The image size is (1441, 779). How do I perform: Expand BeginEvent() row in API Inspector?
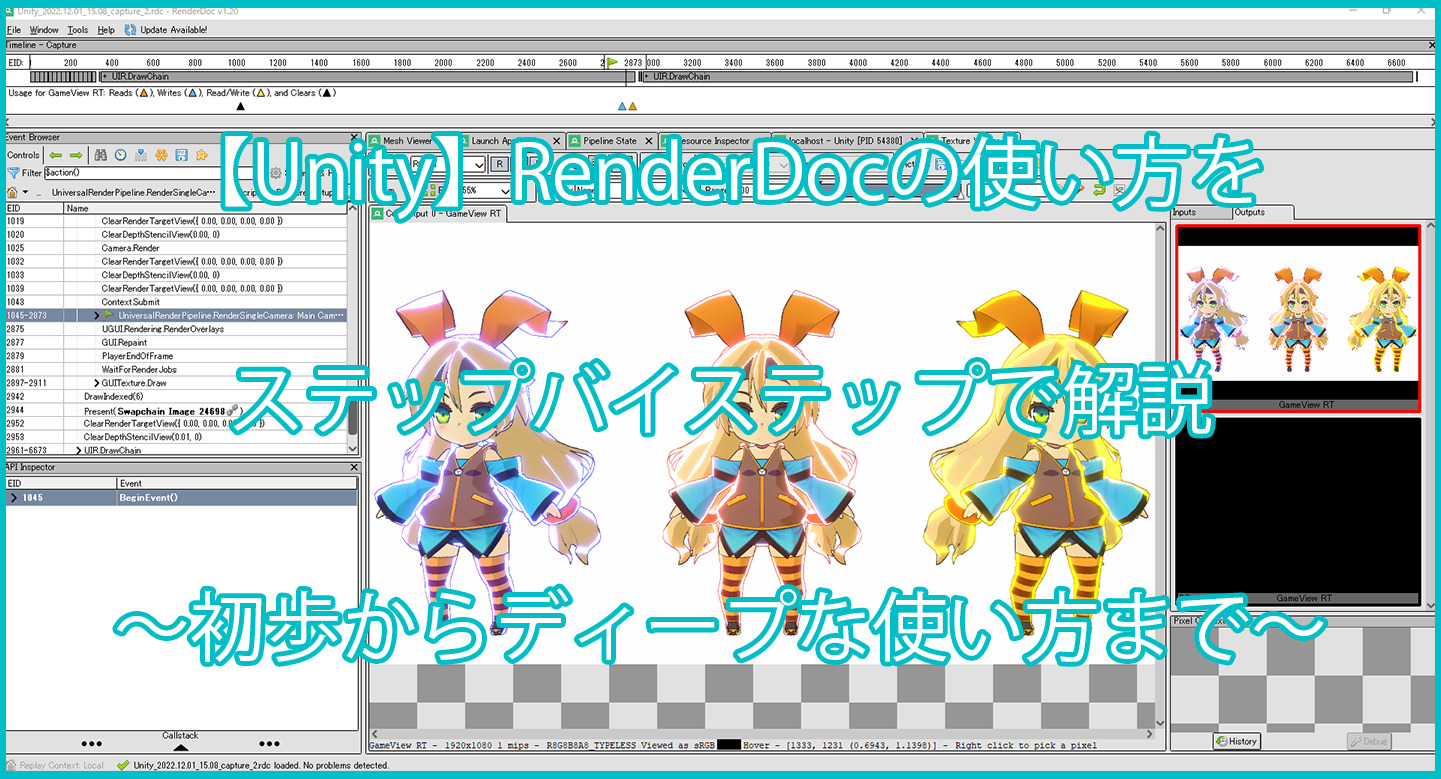tap(13, 497)
